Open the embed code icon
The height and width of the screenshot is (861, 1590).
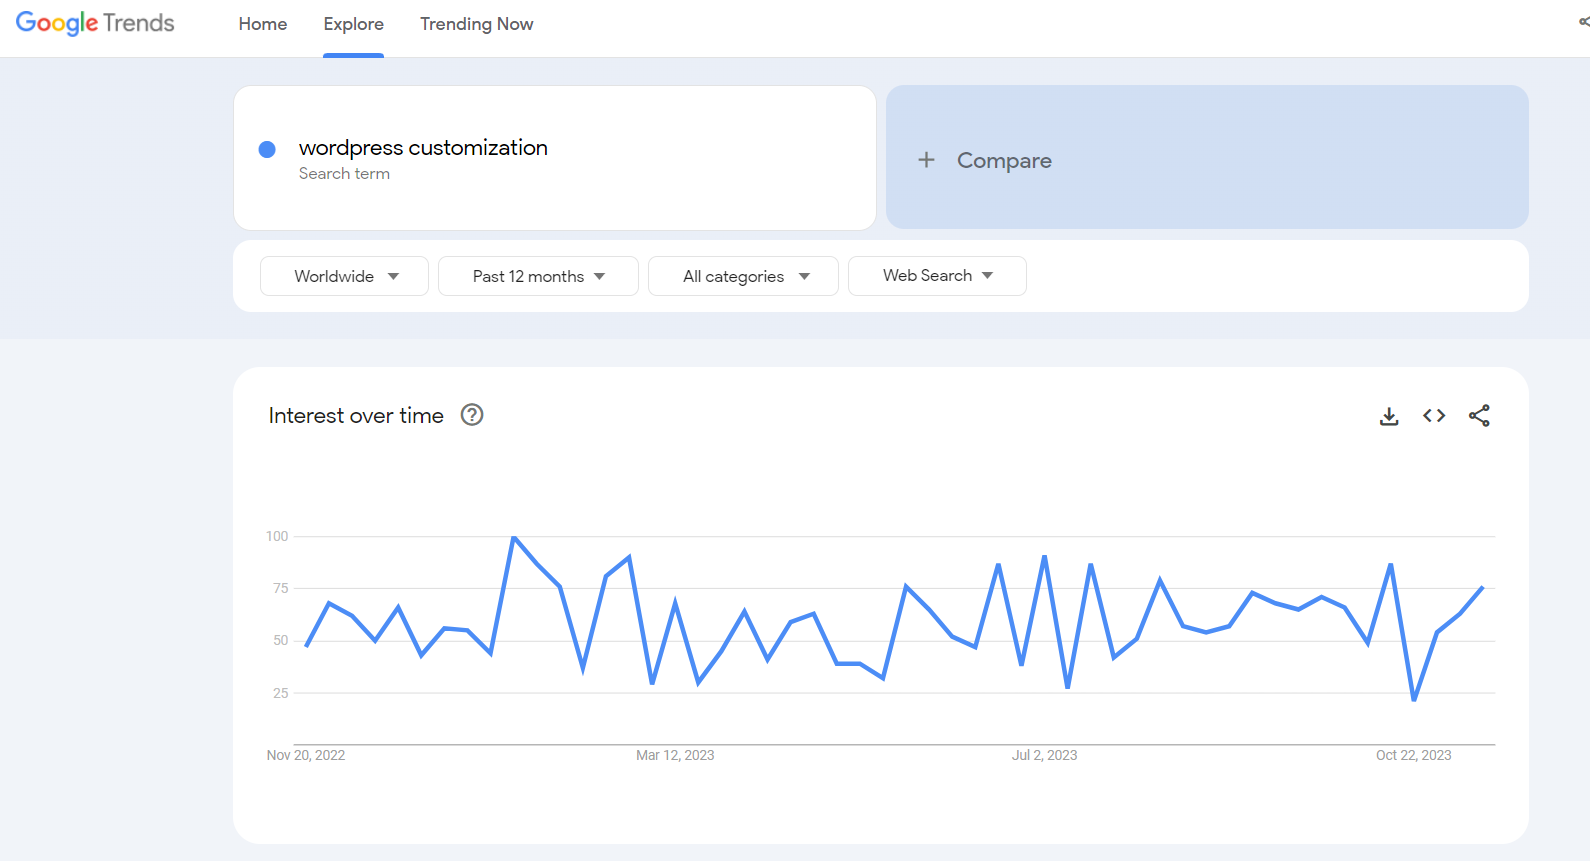point(1434,416)
